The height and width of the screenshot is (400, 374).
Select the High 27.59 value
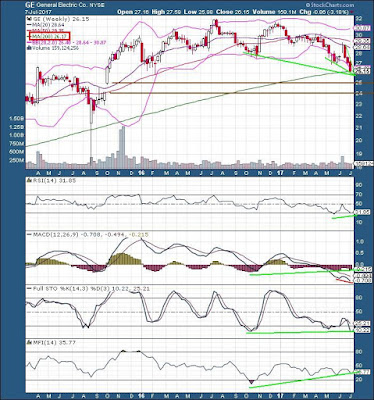pyautogui.click(x=167, y=12)
